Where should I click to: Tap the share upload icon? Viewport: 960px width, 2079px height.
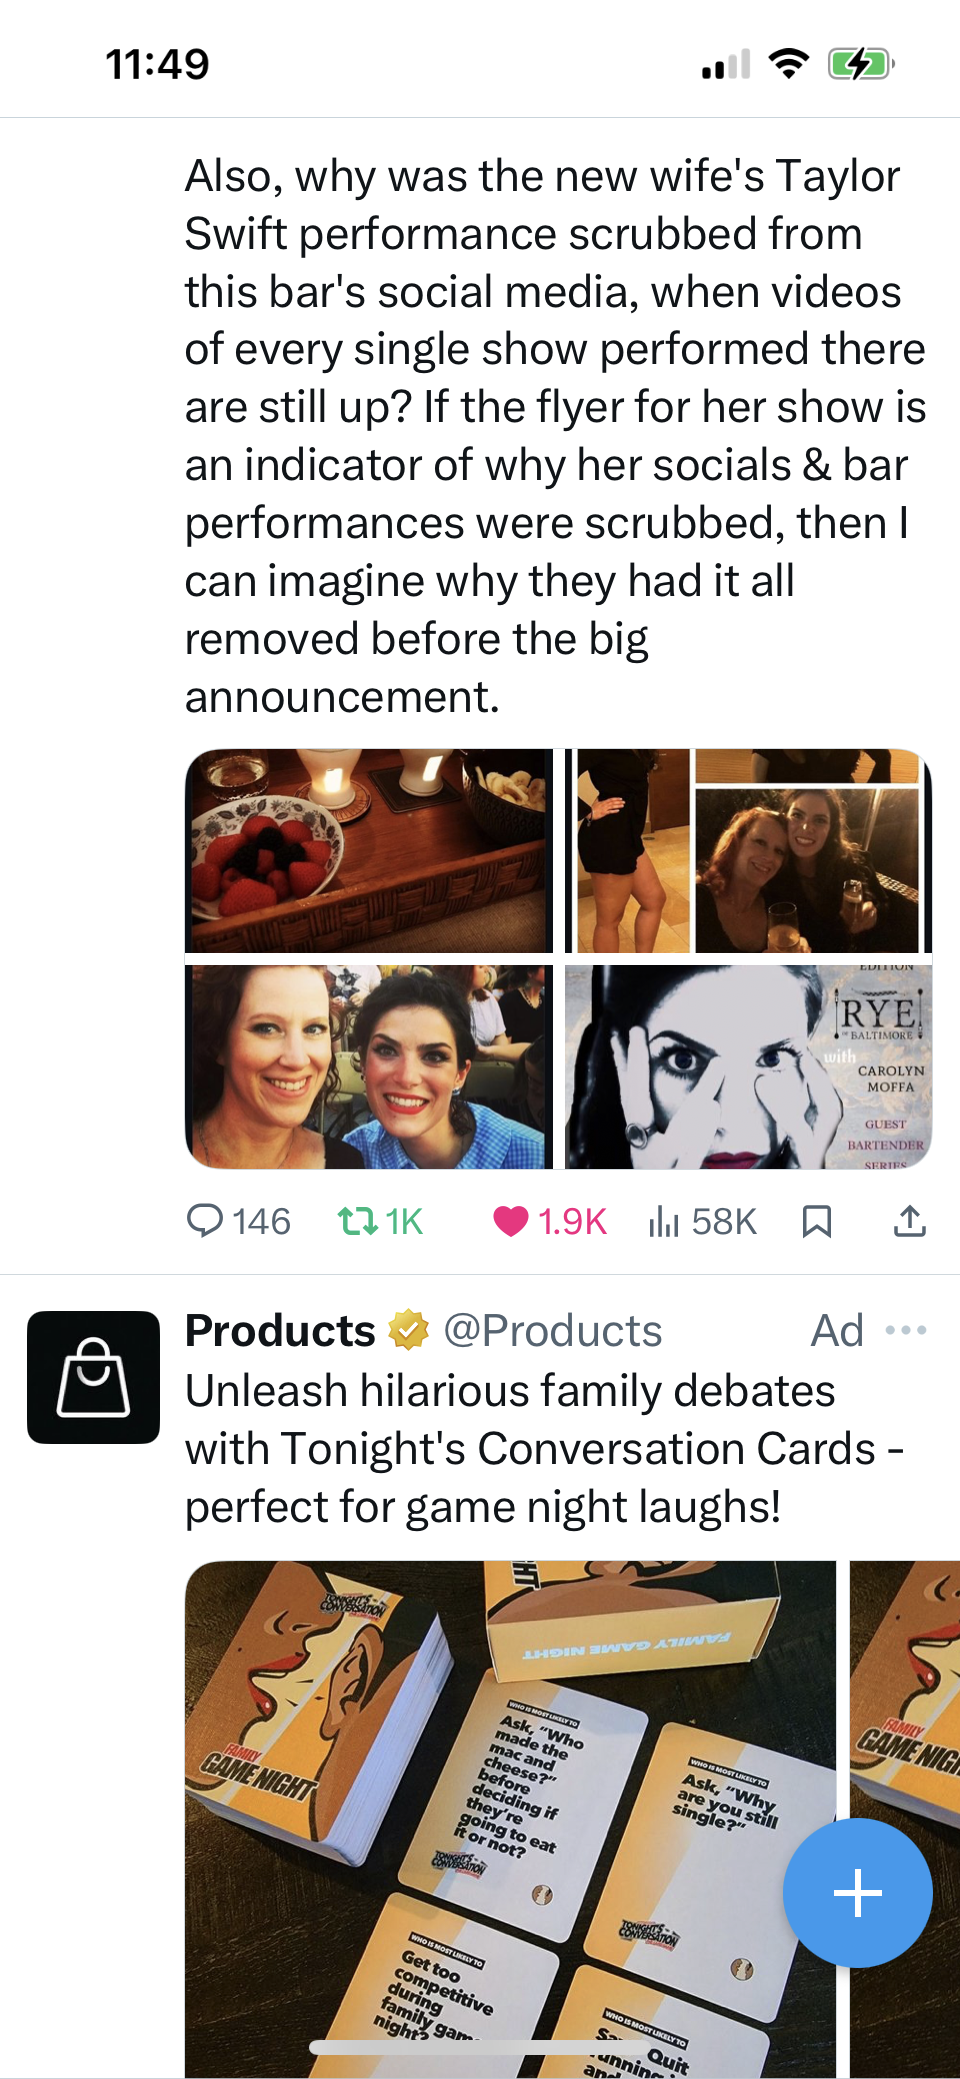click(x=909, y=1221)
